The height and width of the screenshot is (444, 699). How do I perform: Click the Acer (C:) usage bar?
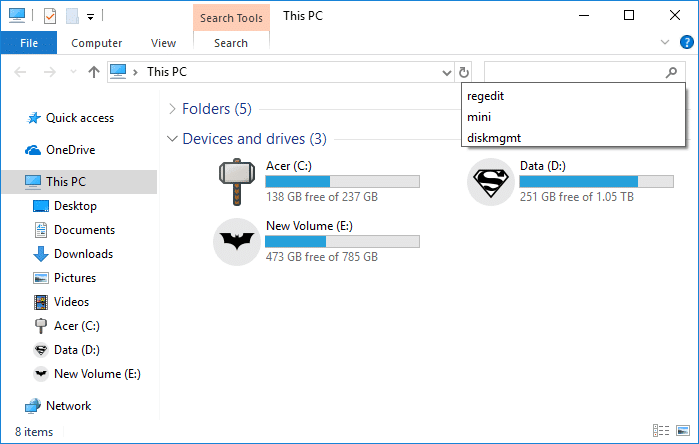[x=342, y=181]
